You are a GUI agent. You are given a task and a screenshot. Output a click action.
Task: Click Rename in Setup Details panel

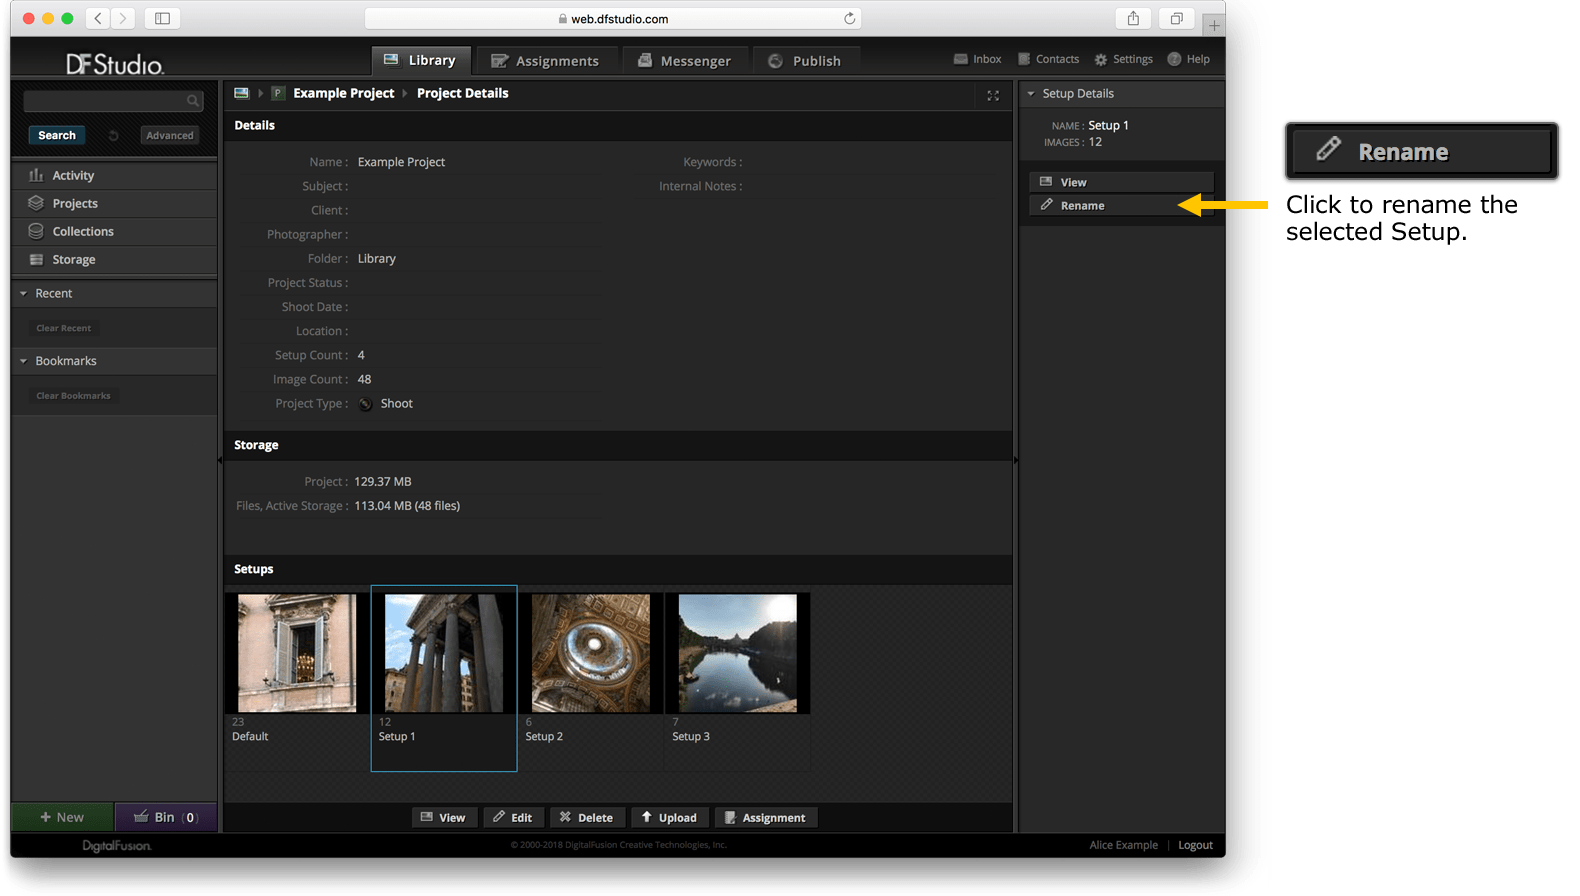(1121, 205)
